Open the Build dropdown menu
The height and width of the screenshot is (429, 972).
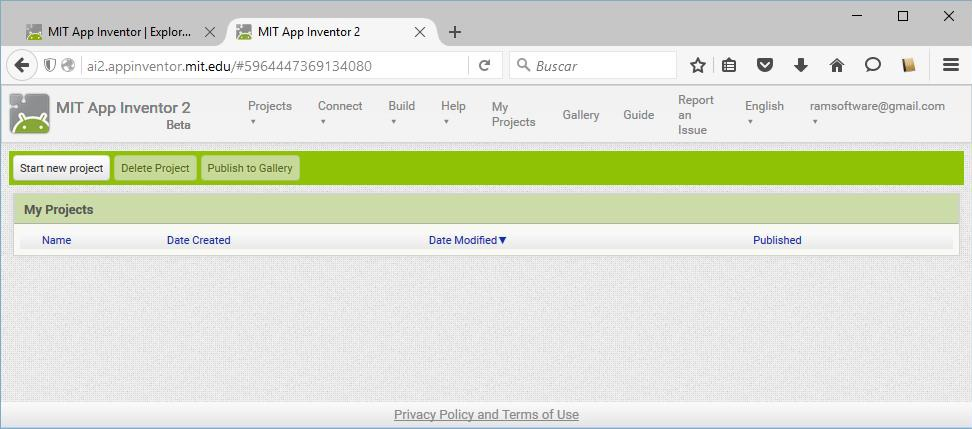coord(401,113)
